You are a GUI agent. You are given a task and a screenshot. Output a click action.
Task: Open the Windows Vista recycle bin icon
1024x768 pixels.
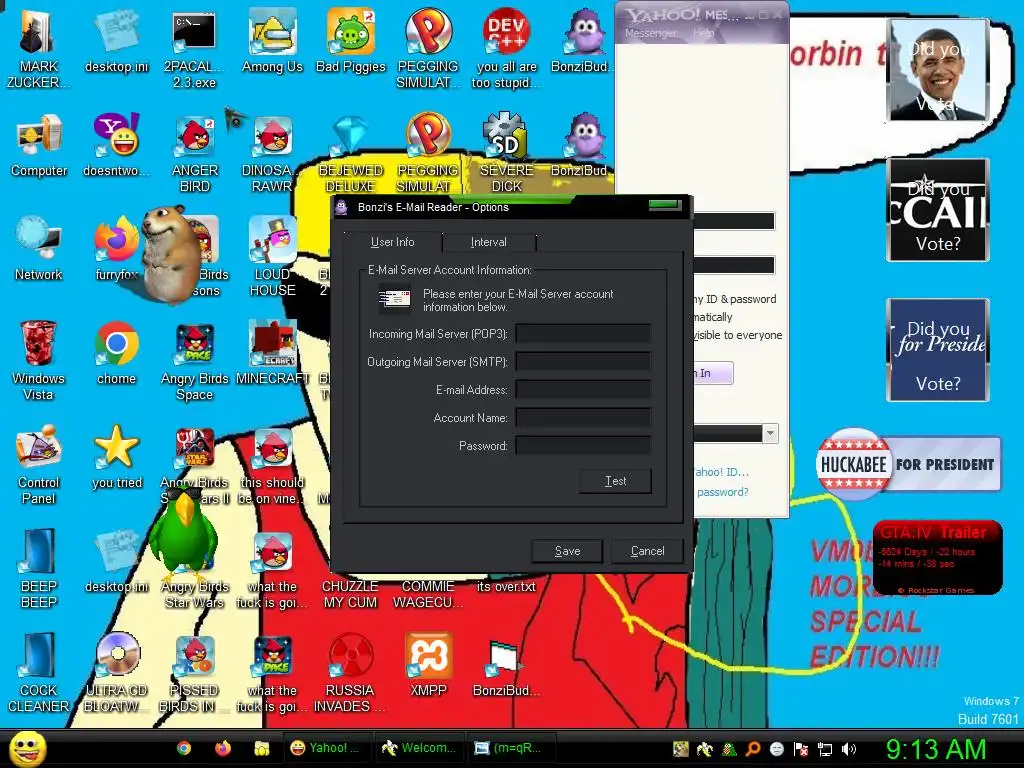pos(39,359)
